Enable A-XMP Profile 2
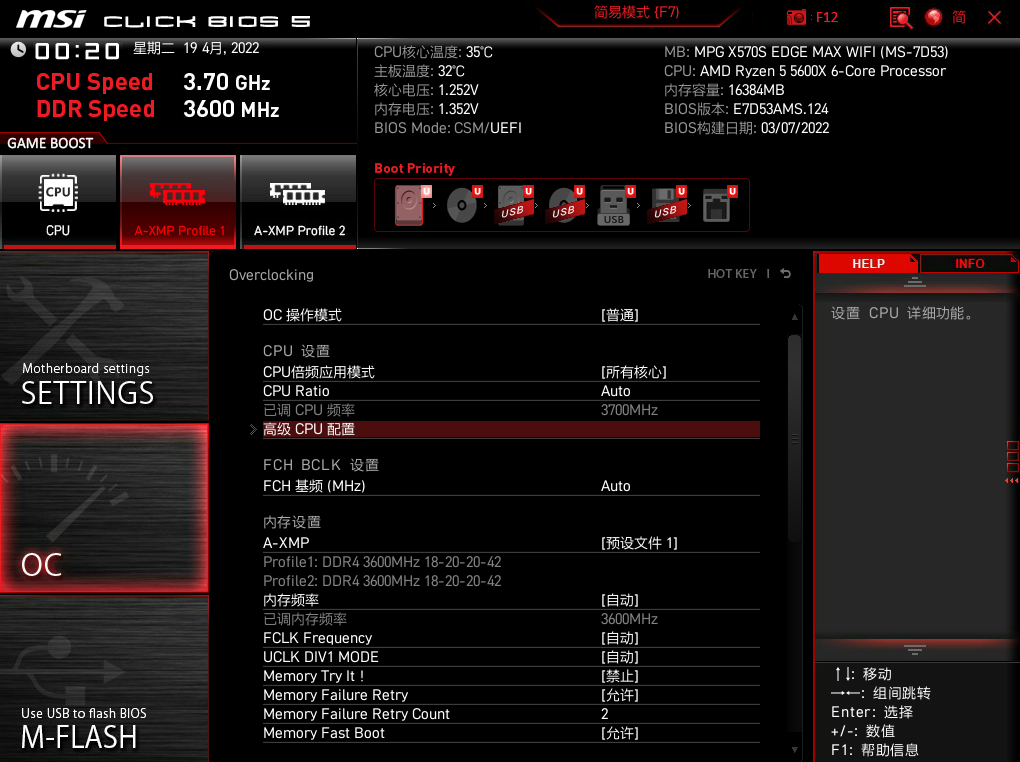The height and width of the screenshot is (762, 1020). [x=299, y=201]
